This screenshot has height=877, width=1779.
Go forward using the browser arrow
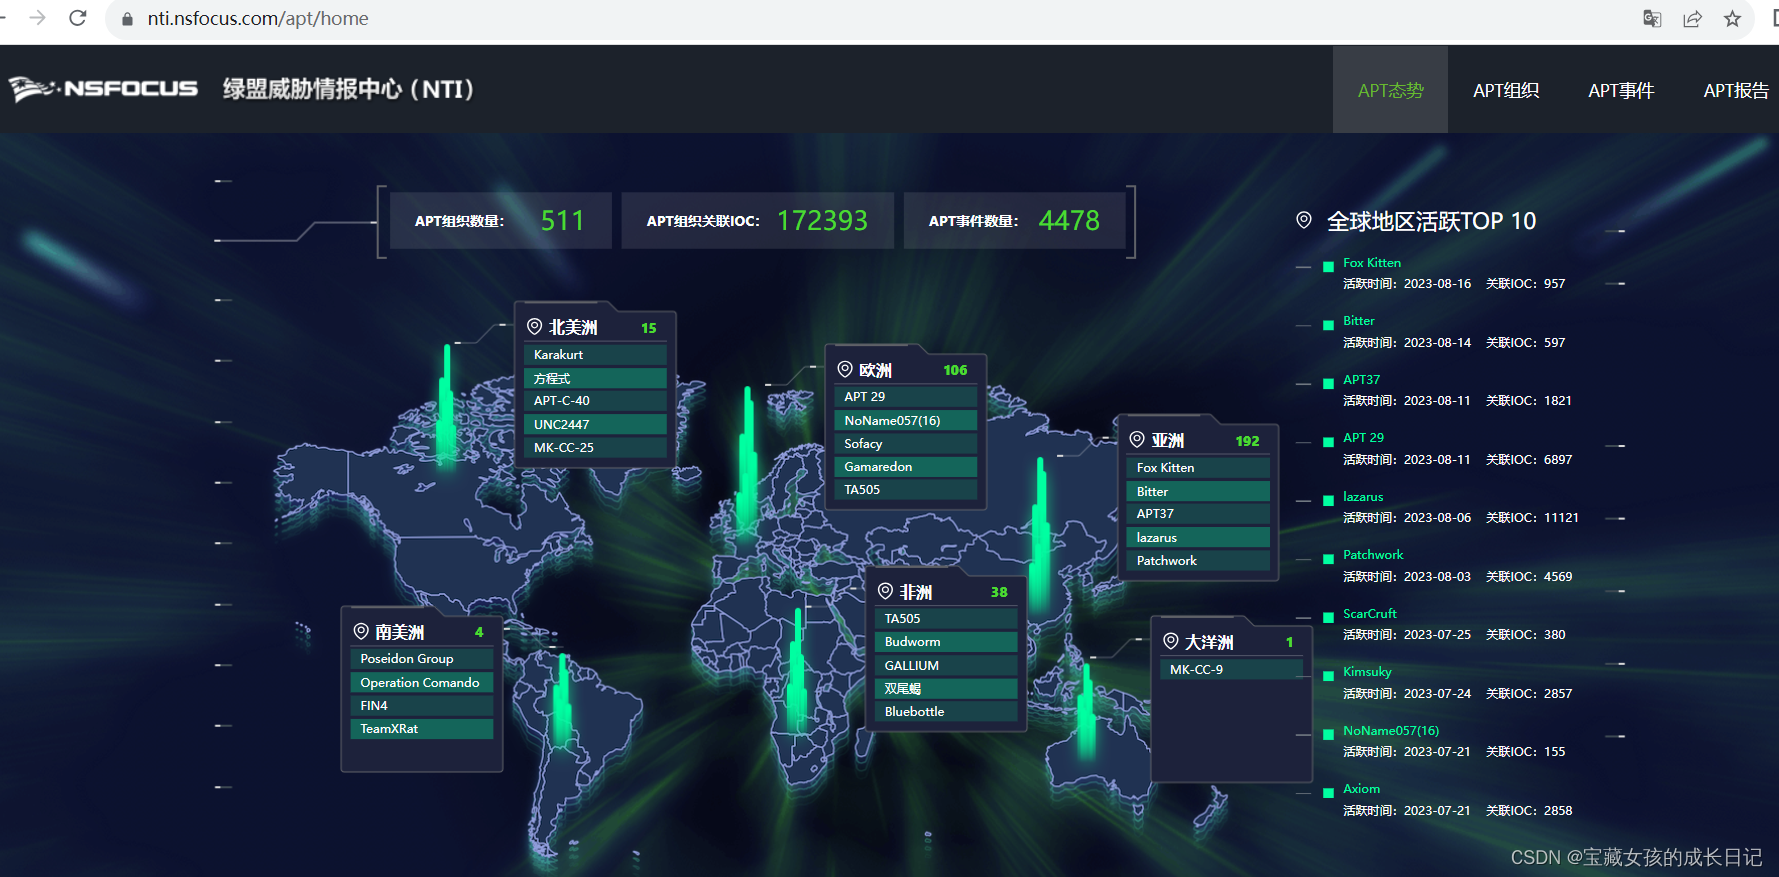tap(38, 18)
